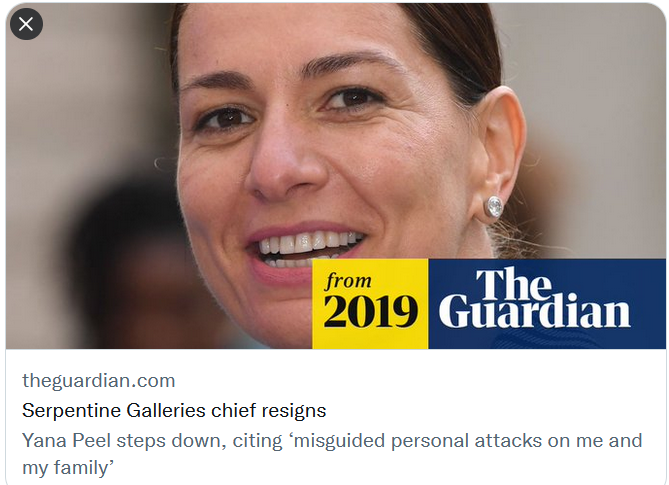Dismiss the link preview with the X icon
Screen dimensions: 669x485
(26, 24)
